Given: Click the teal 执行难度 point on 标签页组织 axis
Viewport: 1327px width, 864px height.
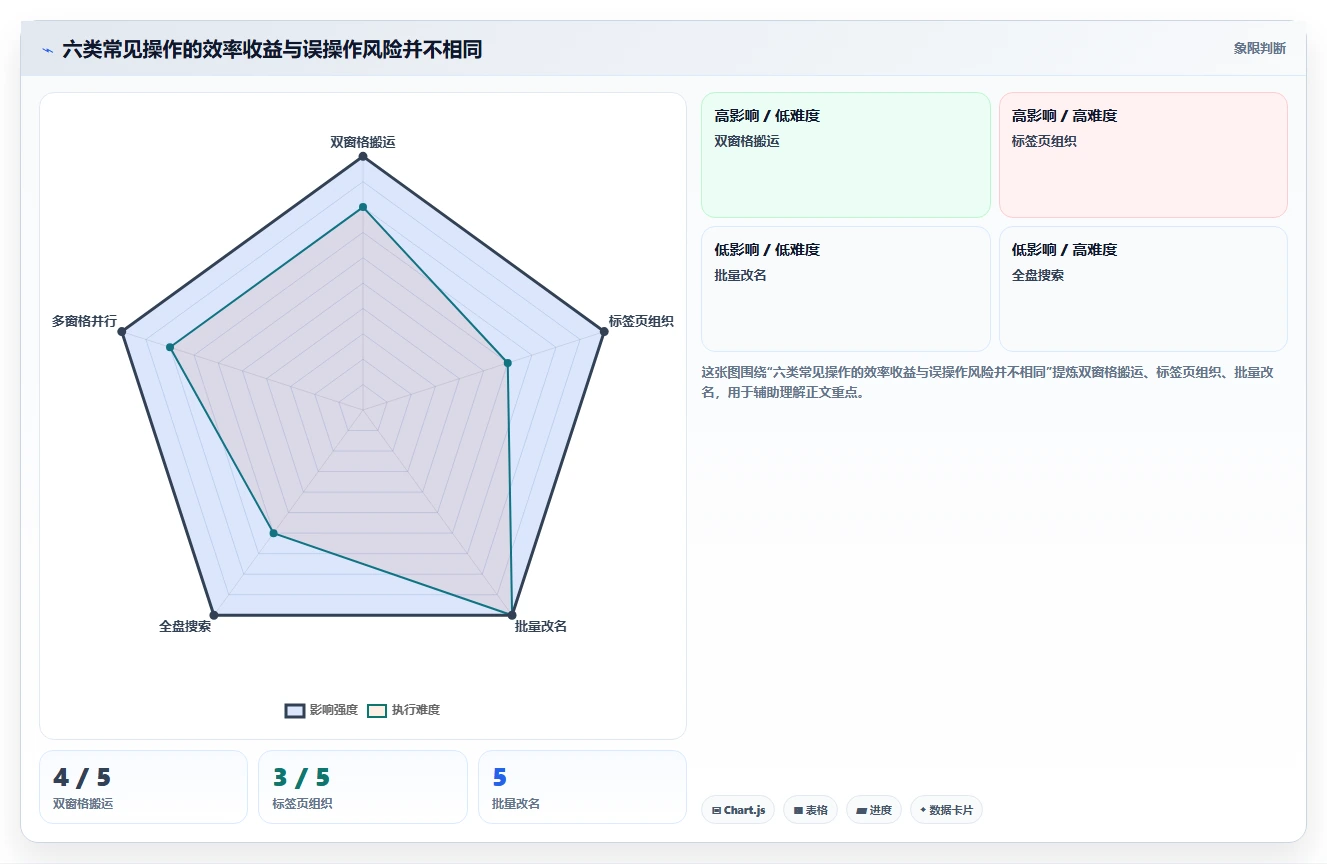Looking at the screenshot, I should pyautogui.click(x=508, y=363).
